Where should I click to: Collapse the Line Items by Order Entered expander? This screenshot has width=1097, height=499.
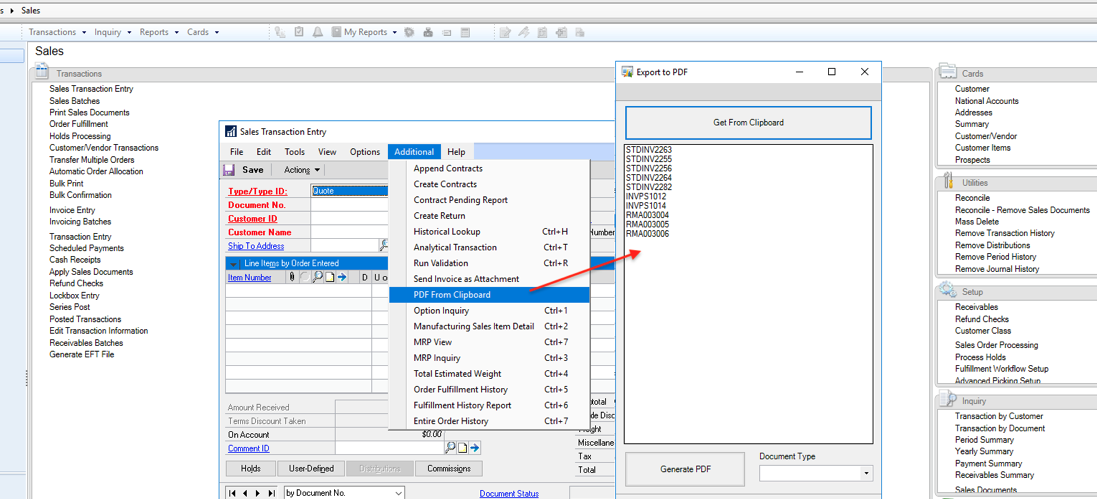coord(234,264)
